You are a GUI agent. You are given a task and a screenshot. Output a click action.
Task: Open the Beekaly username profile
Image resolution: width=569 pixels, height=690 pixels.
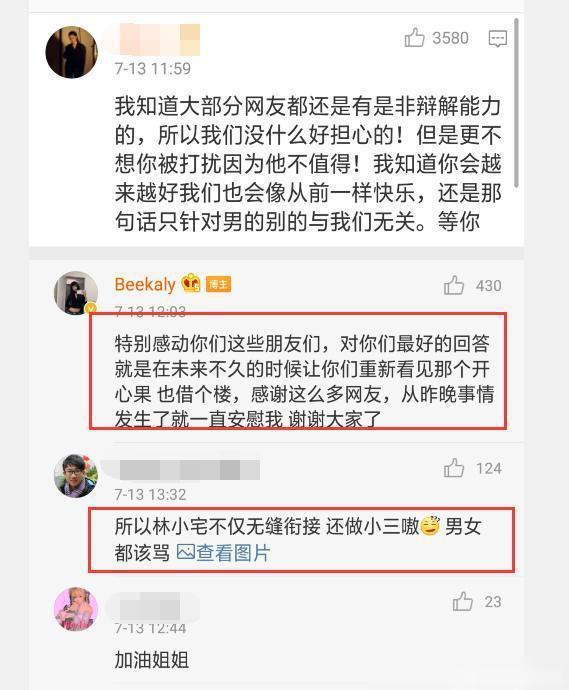[145, 284]
